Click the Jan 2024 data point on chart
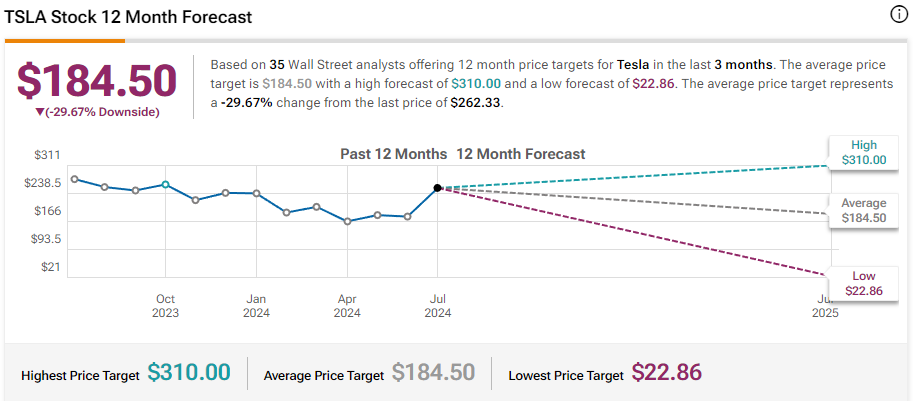The height and width of the screenshot is (401, 913). click(x=256, y=193)
